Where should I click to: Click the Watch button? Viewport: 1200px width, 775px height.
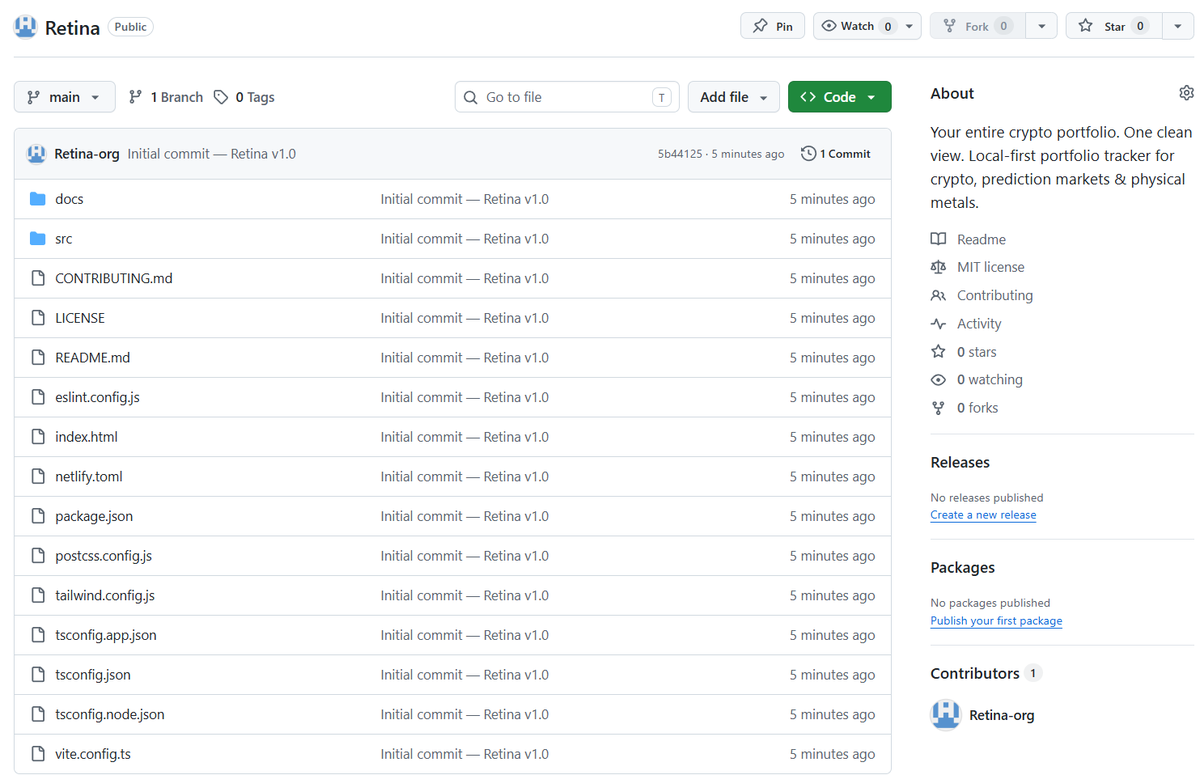point(856,26)
